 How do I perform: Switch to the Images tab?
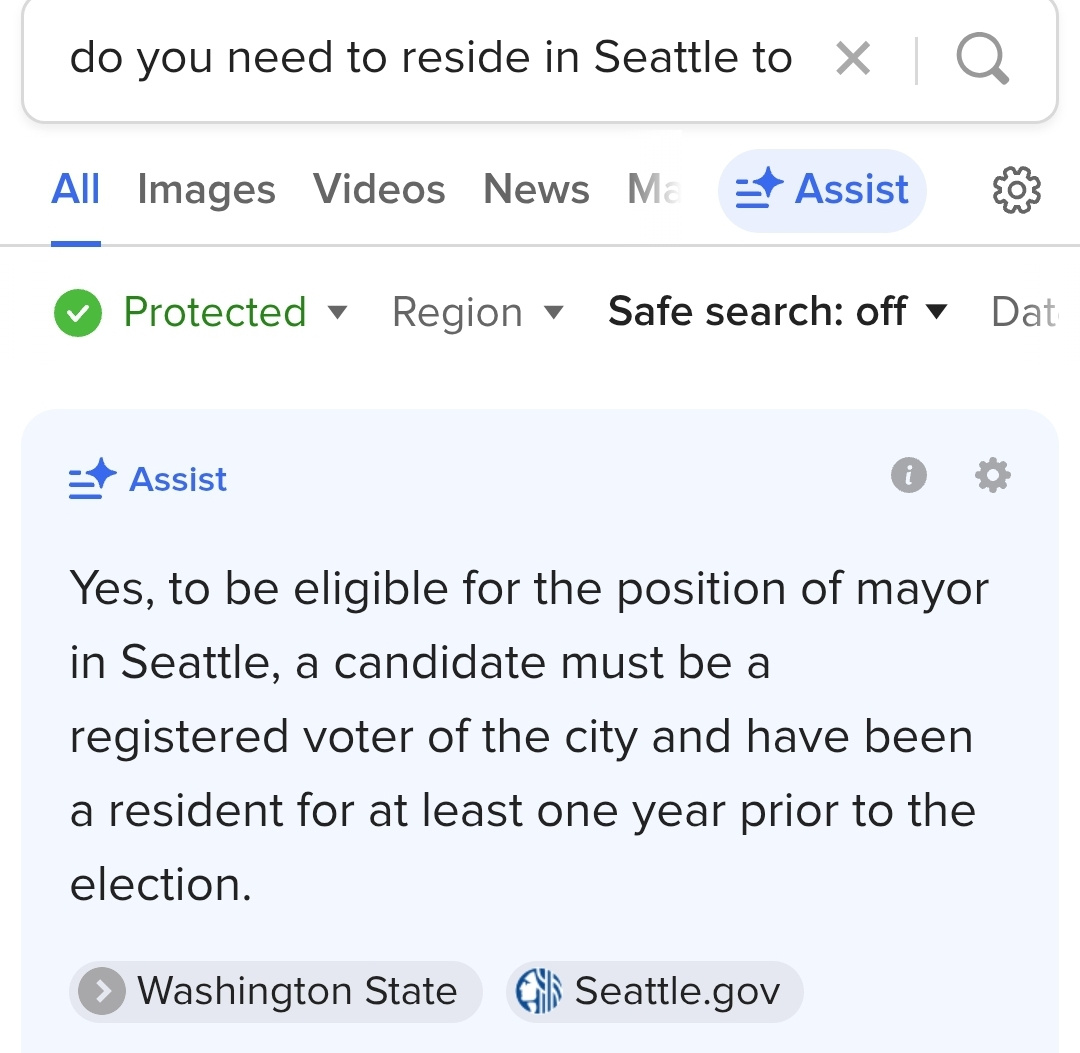[x=206, y=189]
